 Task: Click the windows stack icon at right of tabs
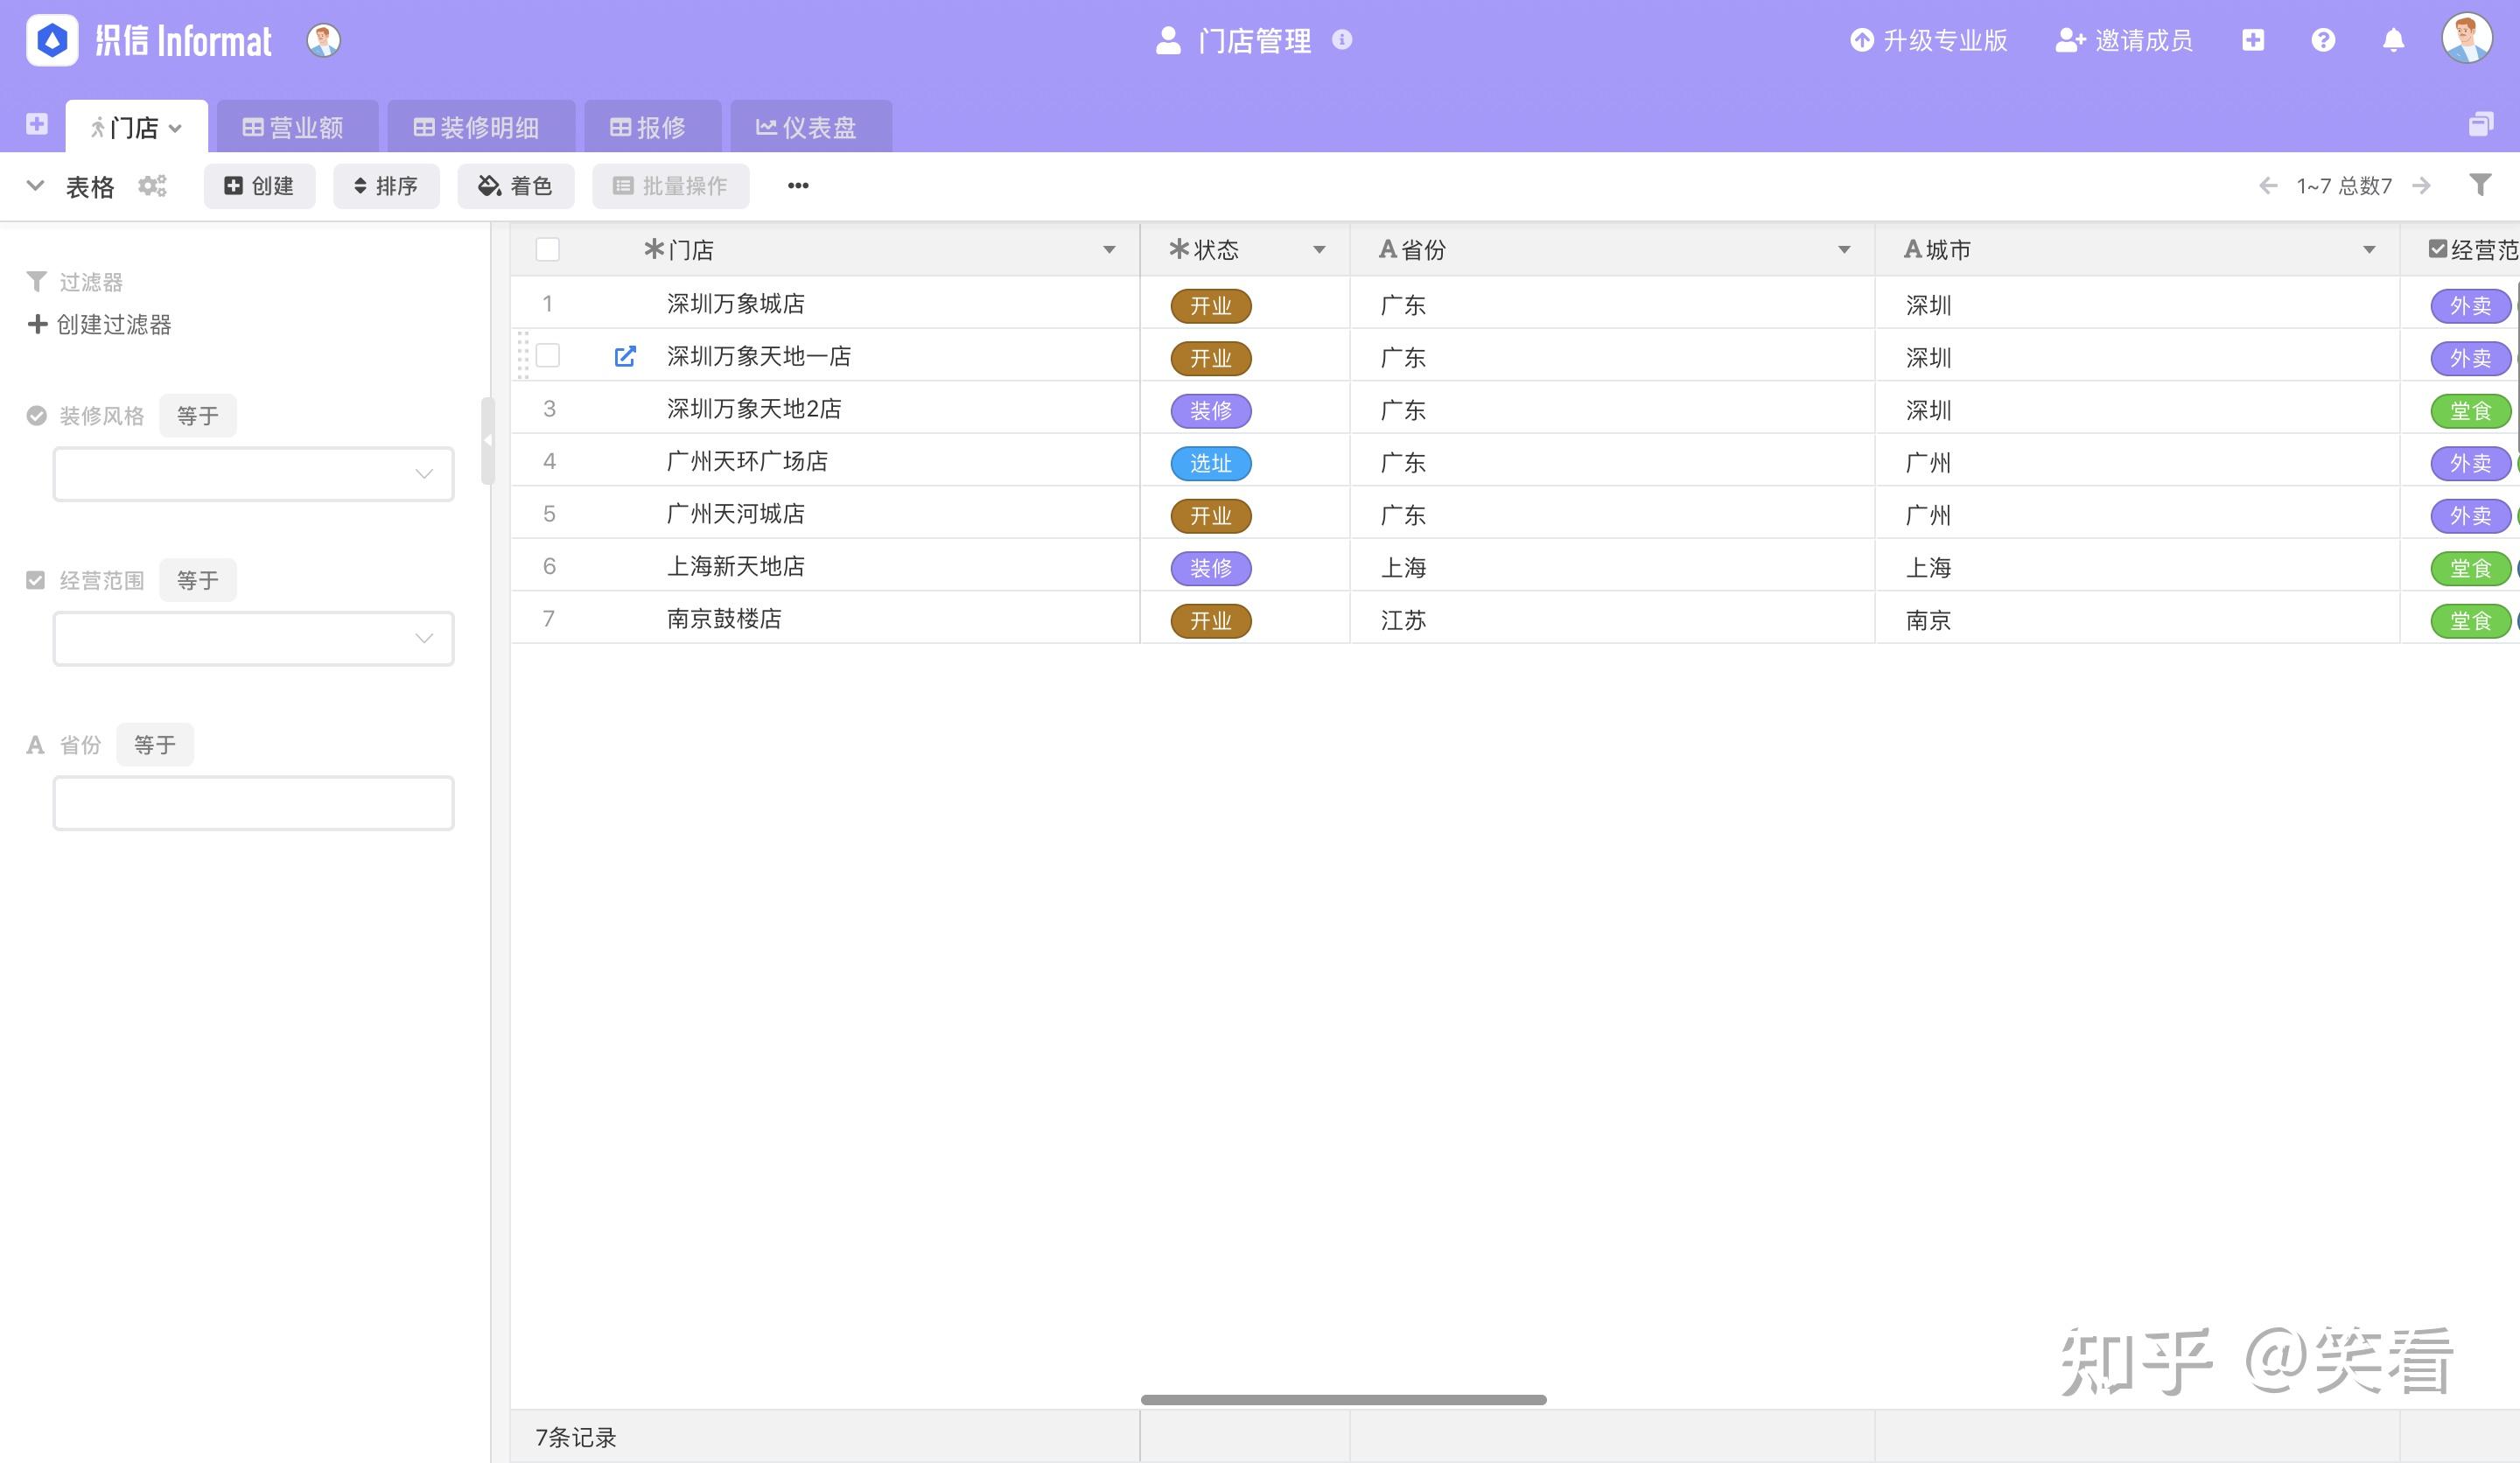pyautogui.click(x=2481, y=124)
